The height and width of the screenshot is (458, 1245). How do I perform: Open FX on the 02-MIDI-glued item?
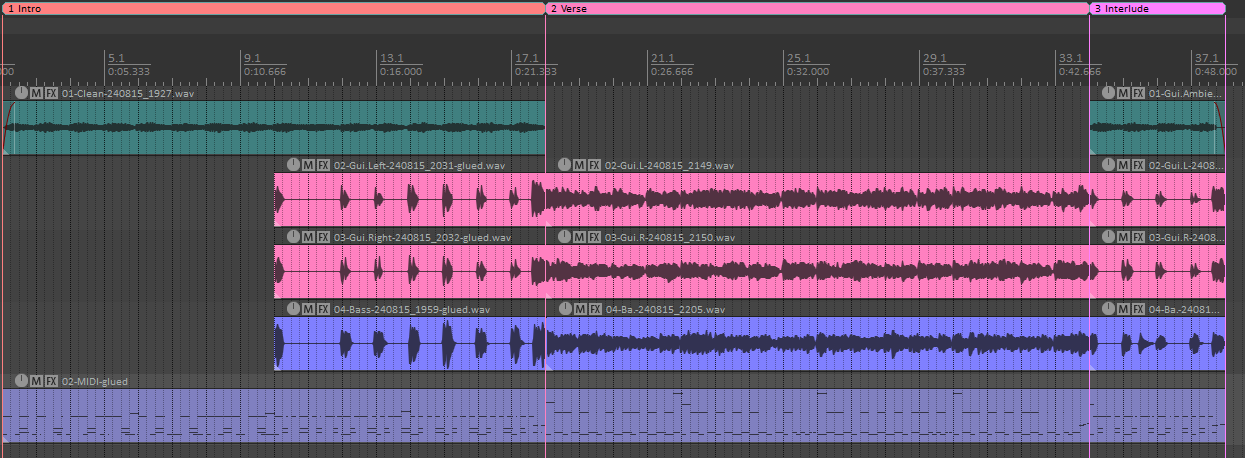51,381
